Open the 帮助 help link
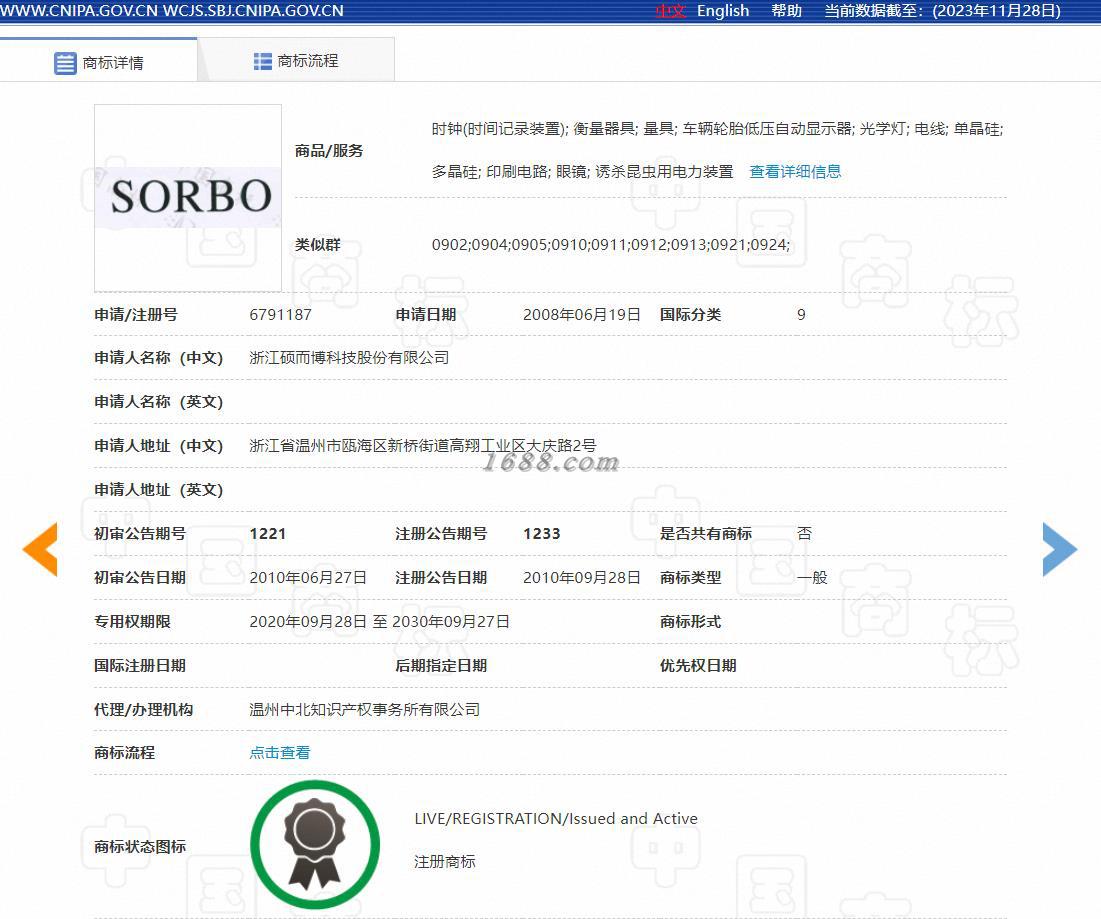This screenshot has height=919, width=1101. pyautogui.click(x=786, y=11)
